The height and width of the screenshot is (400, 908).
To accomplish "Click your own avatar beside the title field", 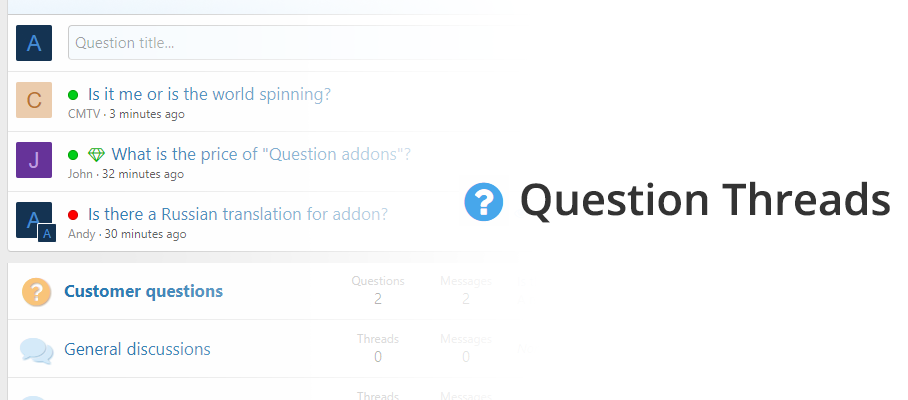I will click(x=34, y=43).
